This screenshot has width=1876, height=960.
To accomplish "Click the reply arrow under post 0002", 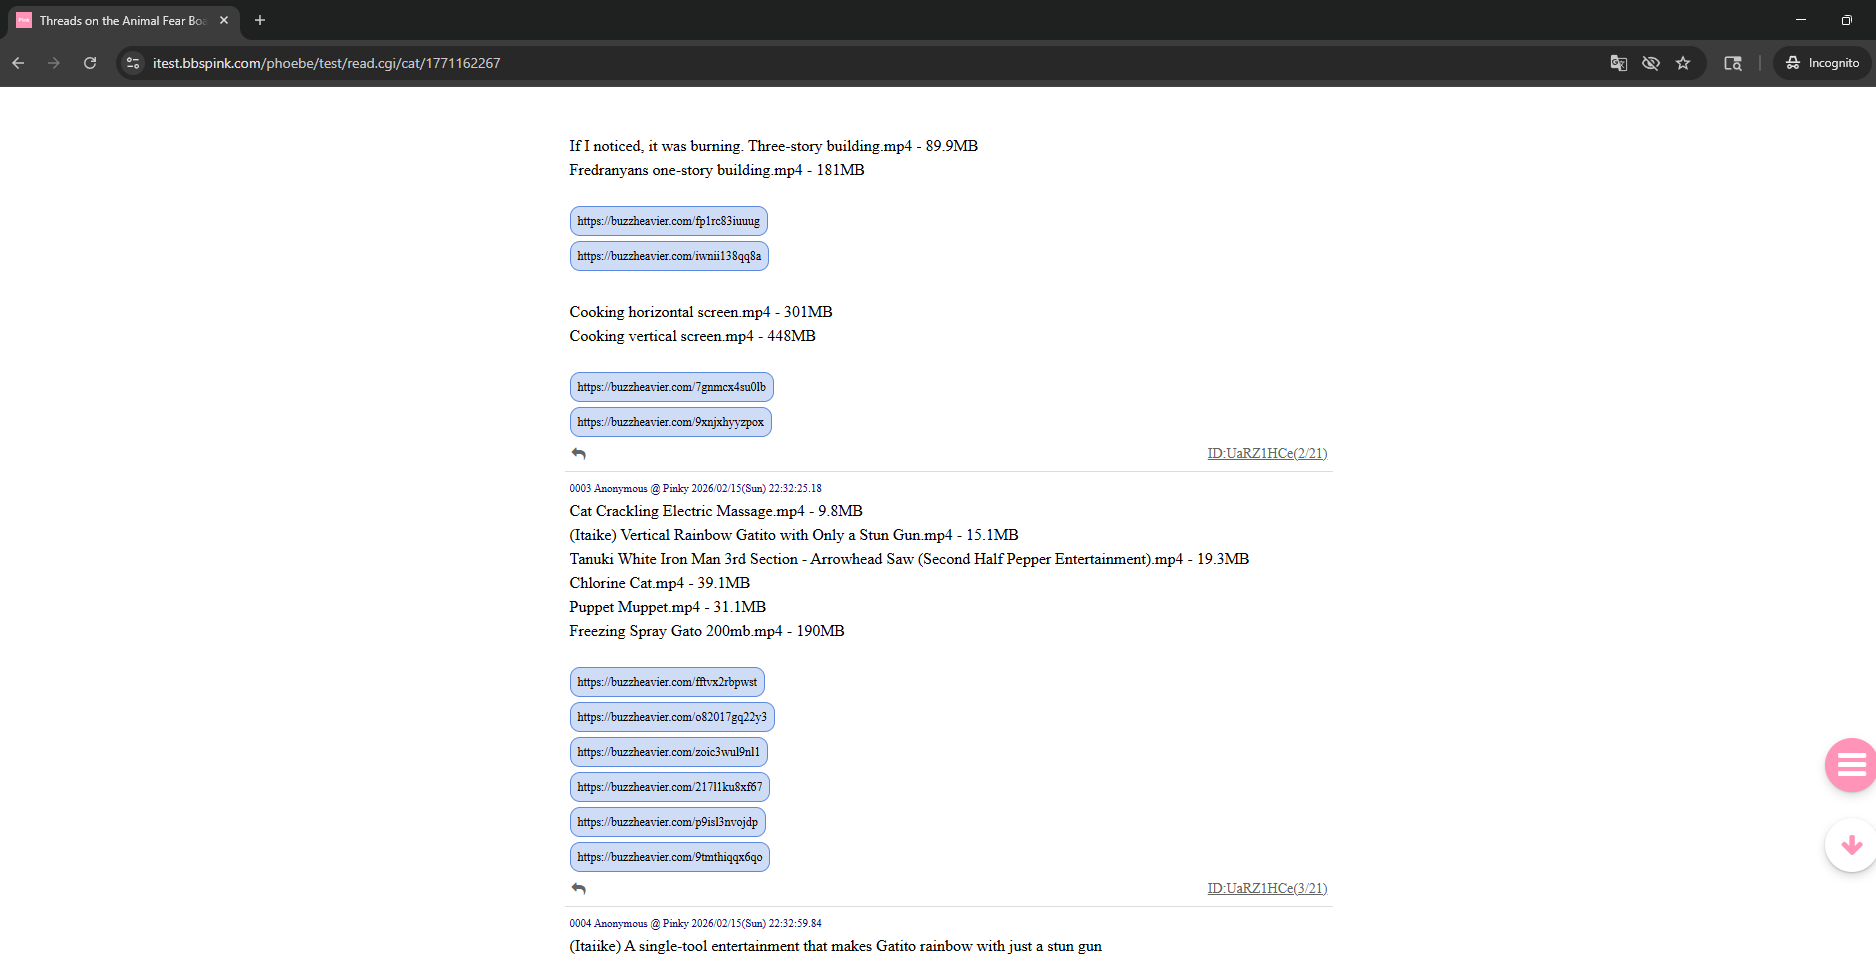I will [578, 454].
